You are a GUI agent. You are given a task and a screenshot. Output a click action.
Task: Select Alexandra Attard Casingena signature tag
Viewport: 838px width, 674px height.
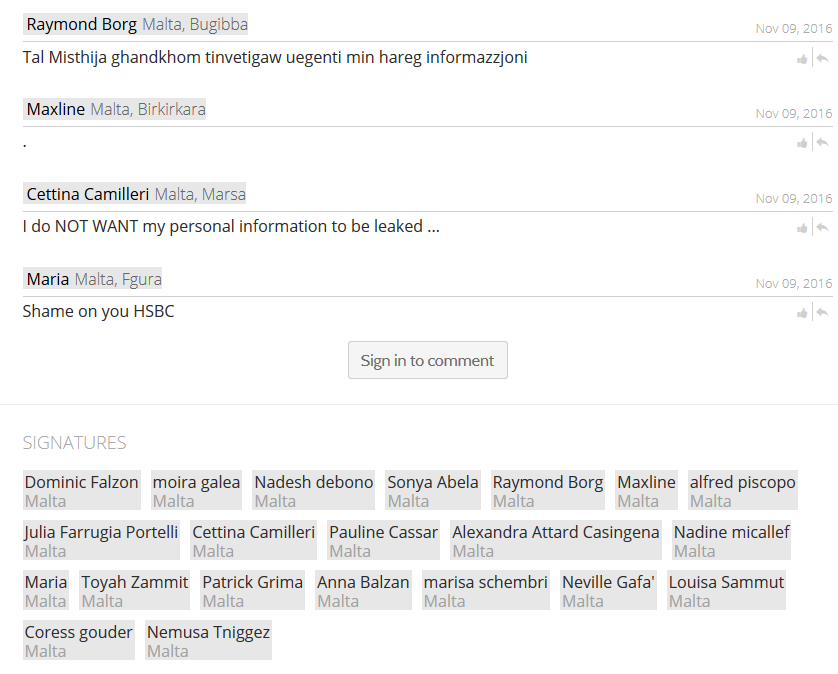point(556,540)
